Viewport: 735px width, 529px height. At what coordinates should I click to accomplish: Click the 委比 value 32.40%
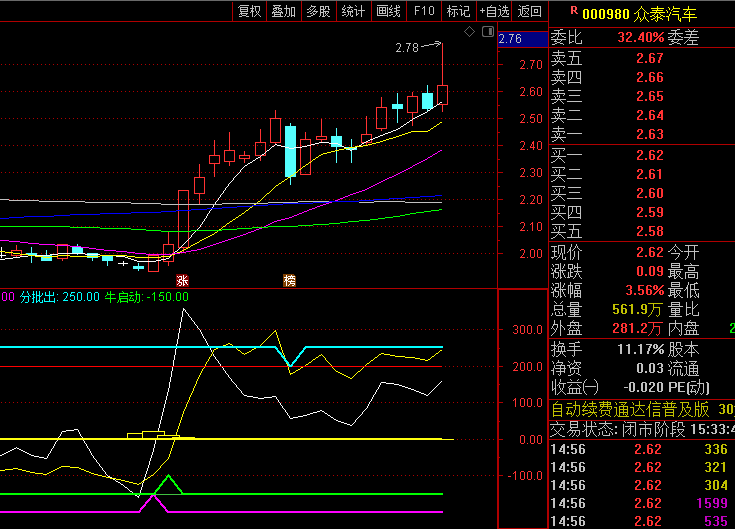pyautogui.click(x=640, y=37)
